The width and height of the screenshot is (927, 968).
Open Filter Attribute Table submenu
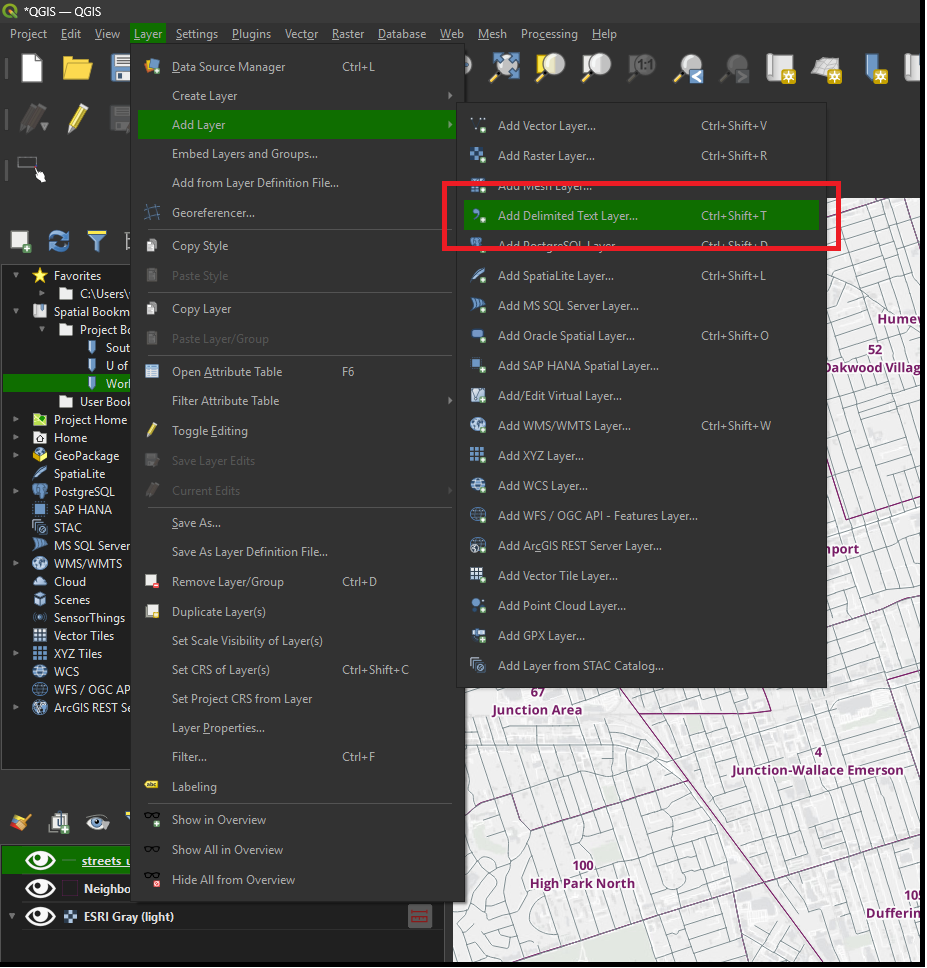(x=296, y=401)
